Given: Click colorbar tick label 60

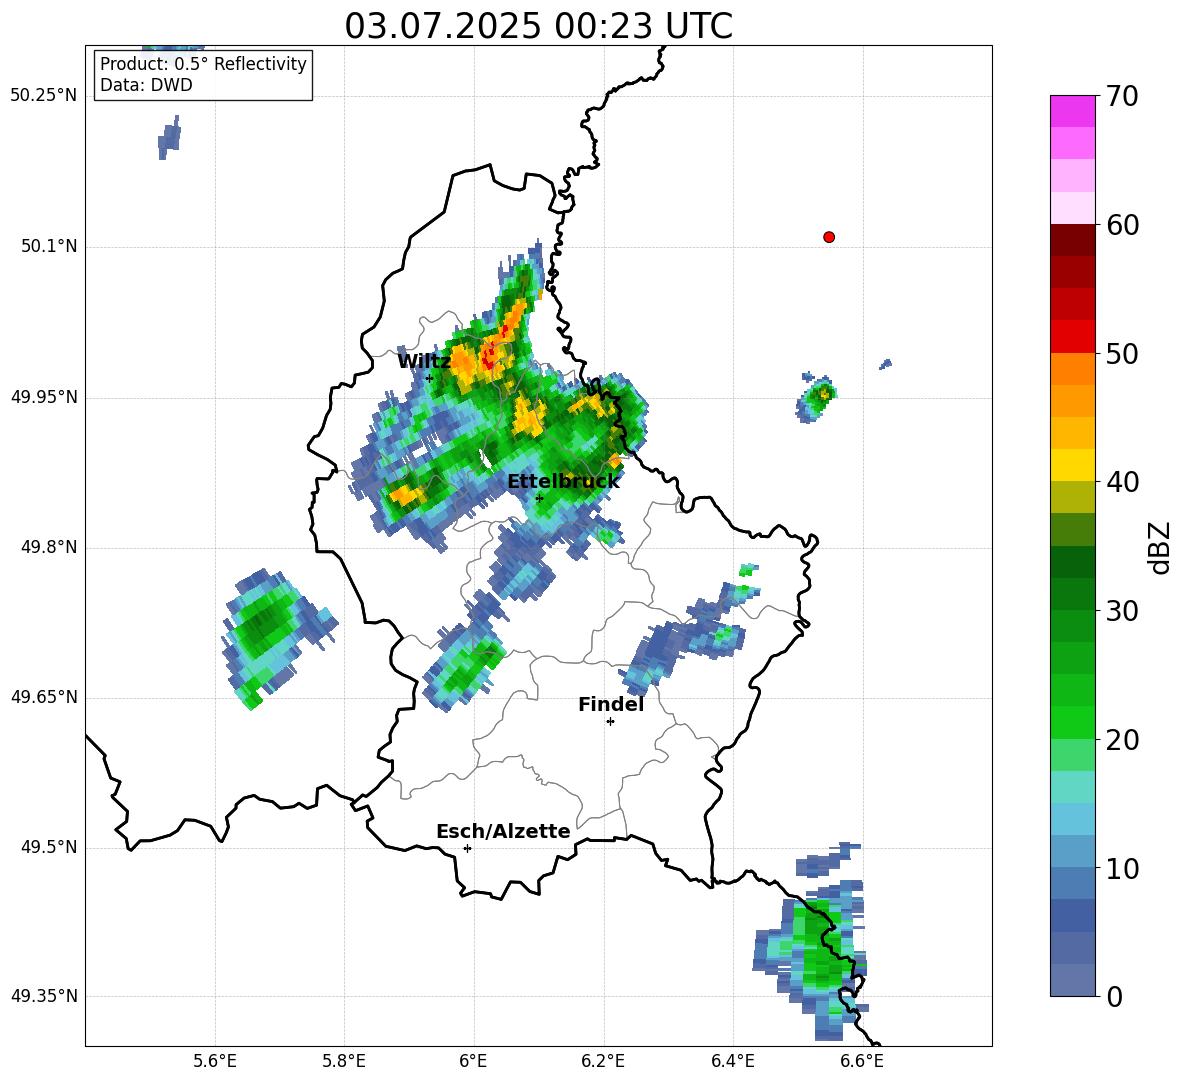Looking at the screenshot, I should [x=1122, y=225].
